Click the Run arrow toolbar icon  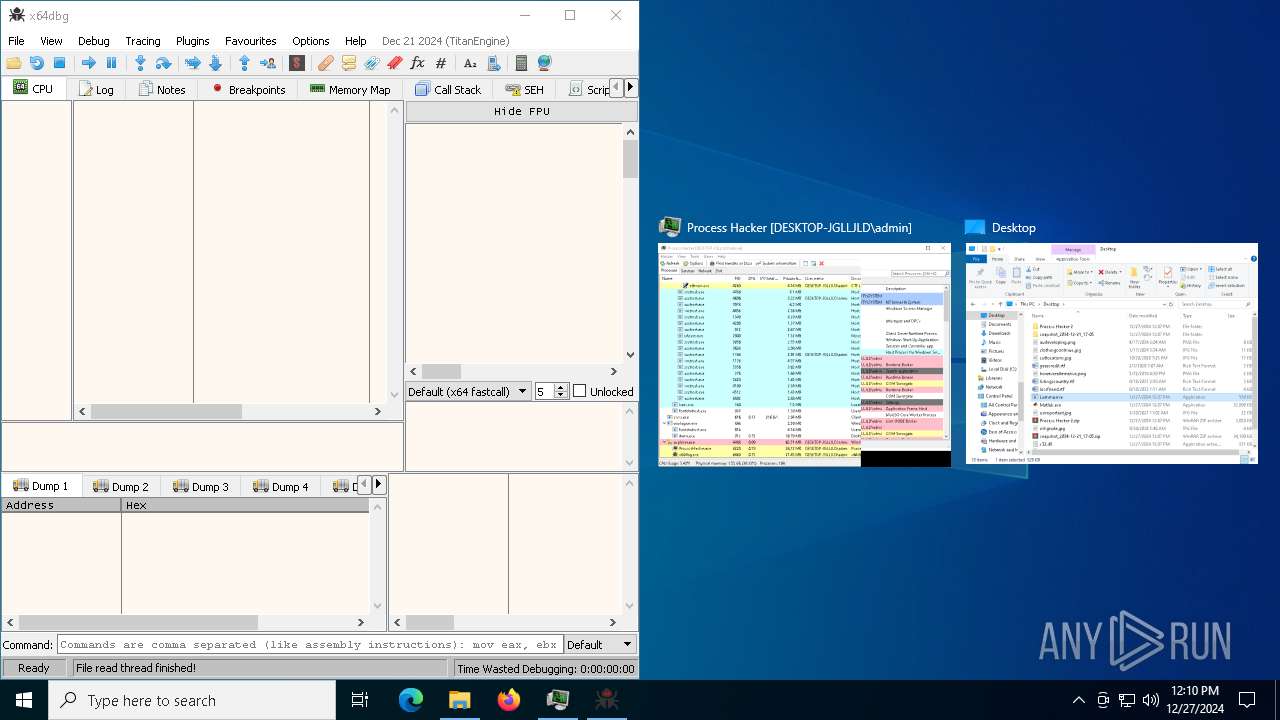tap(88, 63)
